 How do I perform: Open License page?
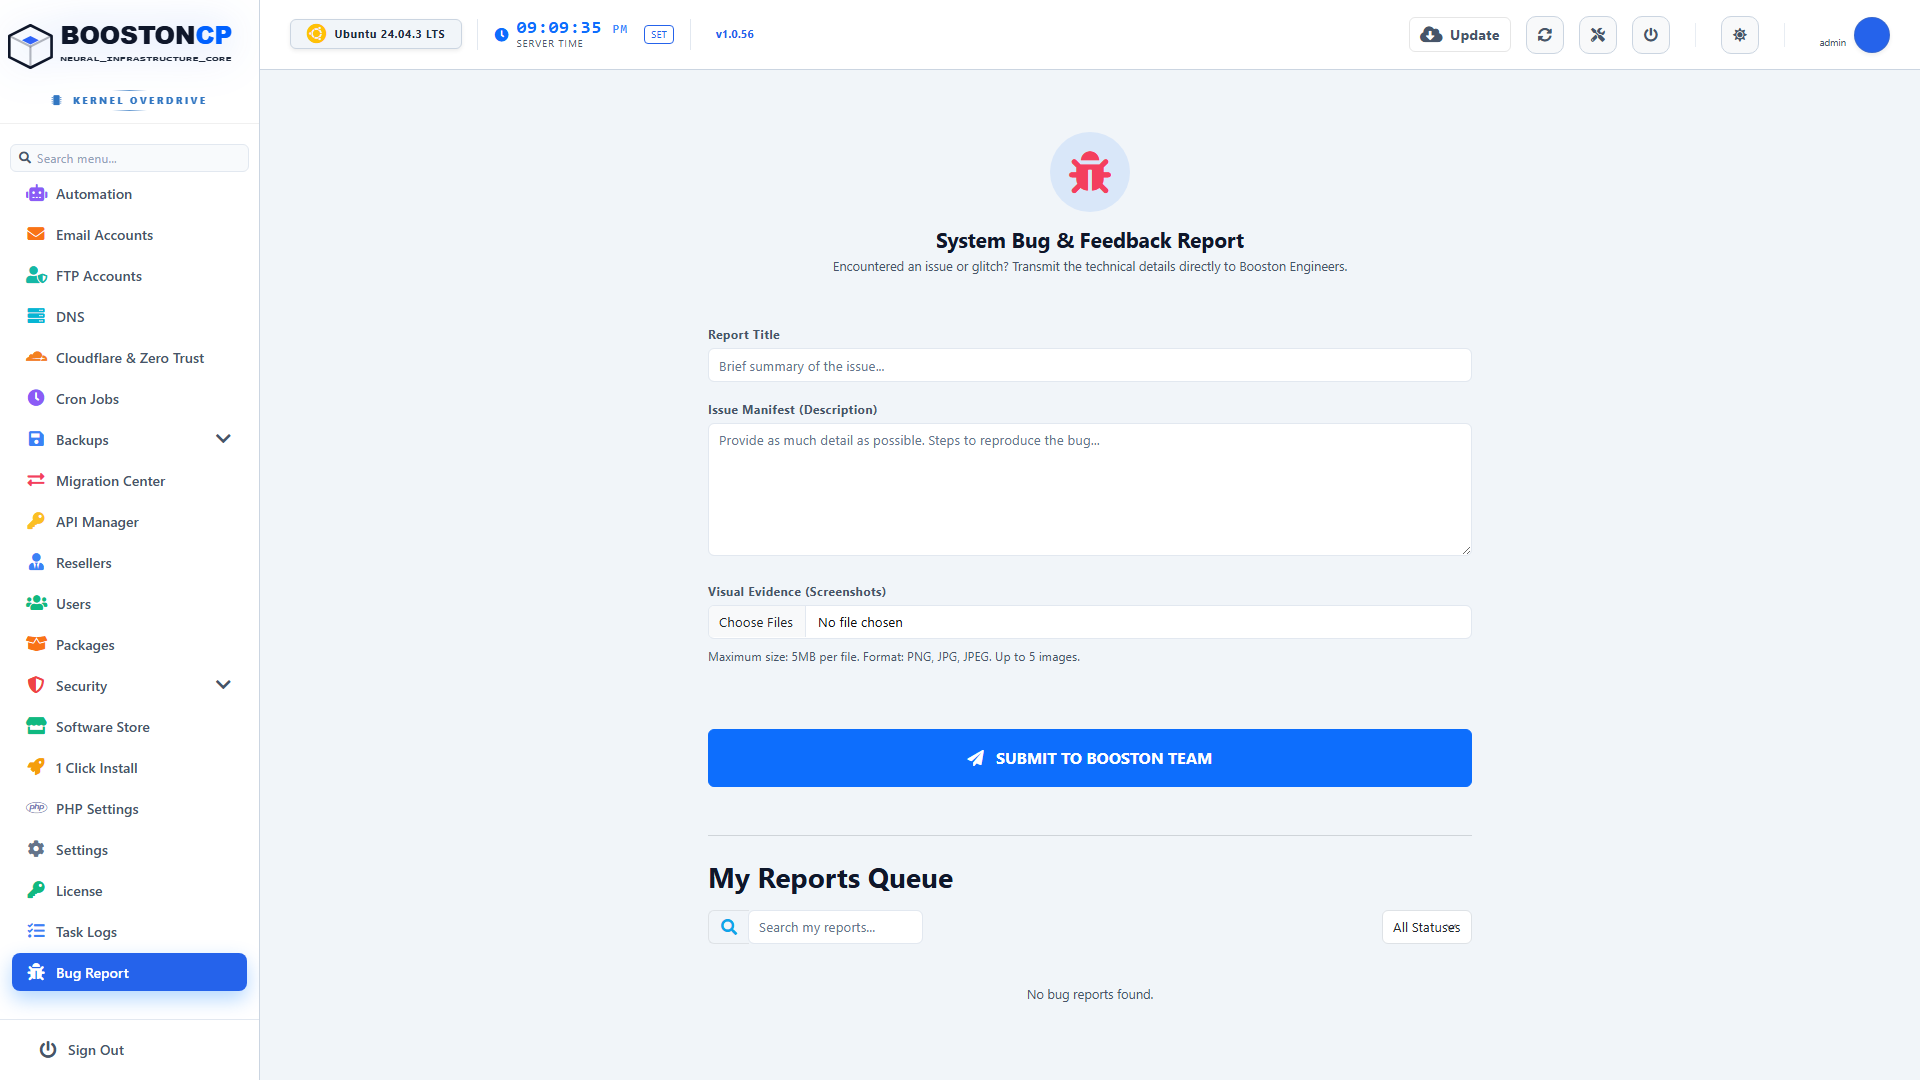click(129, 891)
